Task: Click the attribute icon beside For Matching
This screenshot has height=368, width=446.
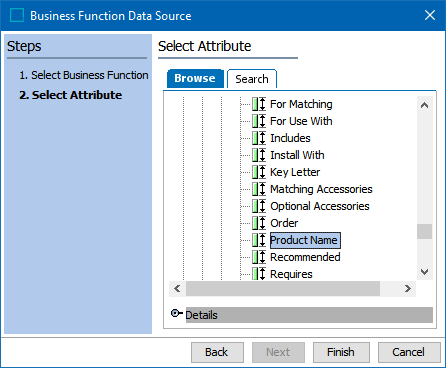Action: pyautogui.click(x=259, y=104)
